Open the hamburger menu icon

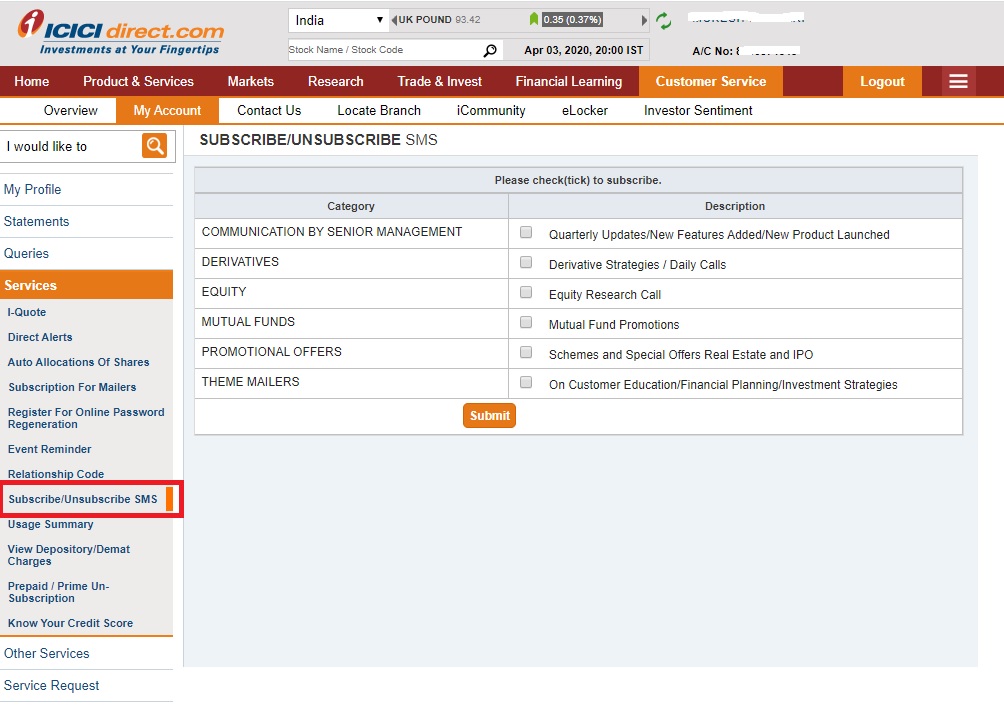958,81
